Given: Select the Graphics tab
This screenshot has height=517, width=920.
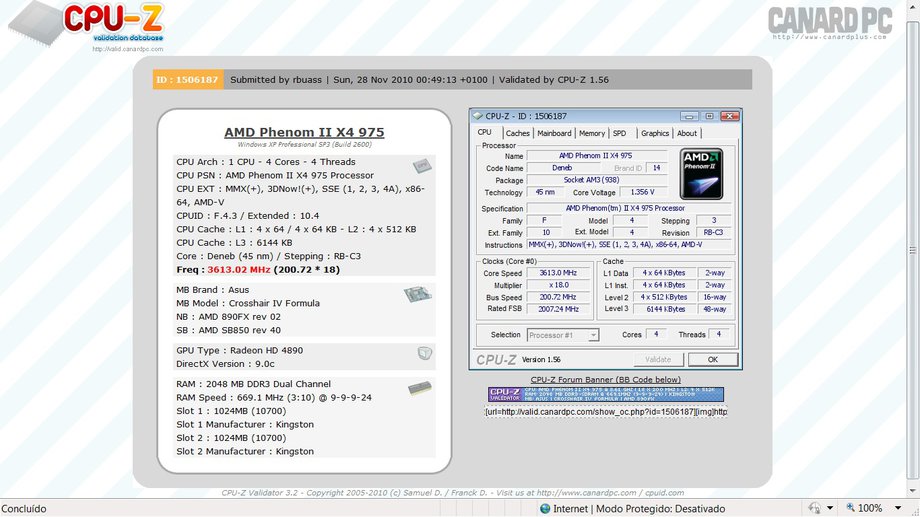Looking at the screenshot, I should pos(654,133).
